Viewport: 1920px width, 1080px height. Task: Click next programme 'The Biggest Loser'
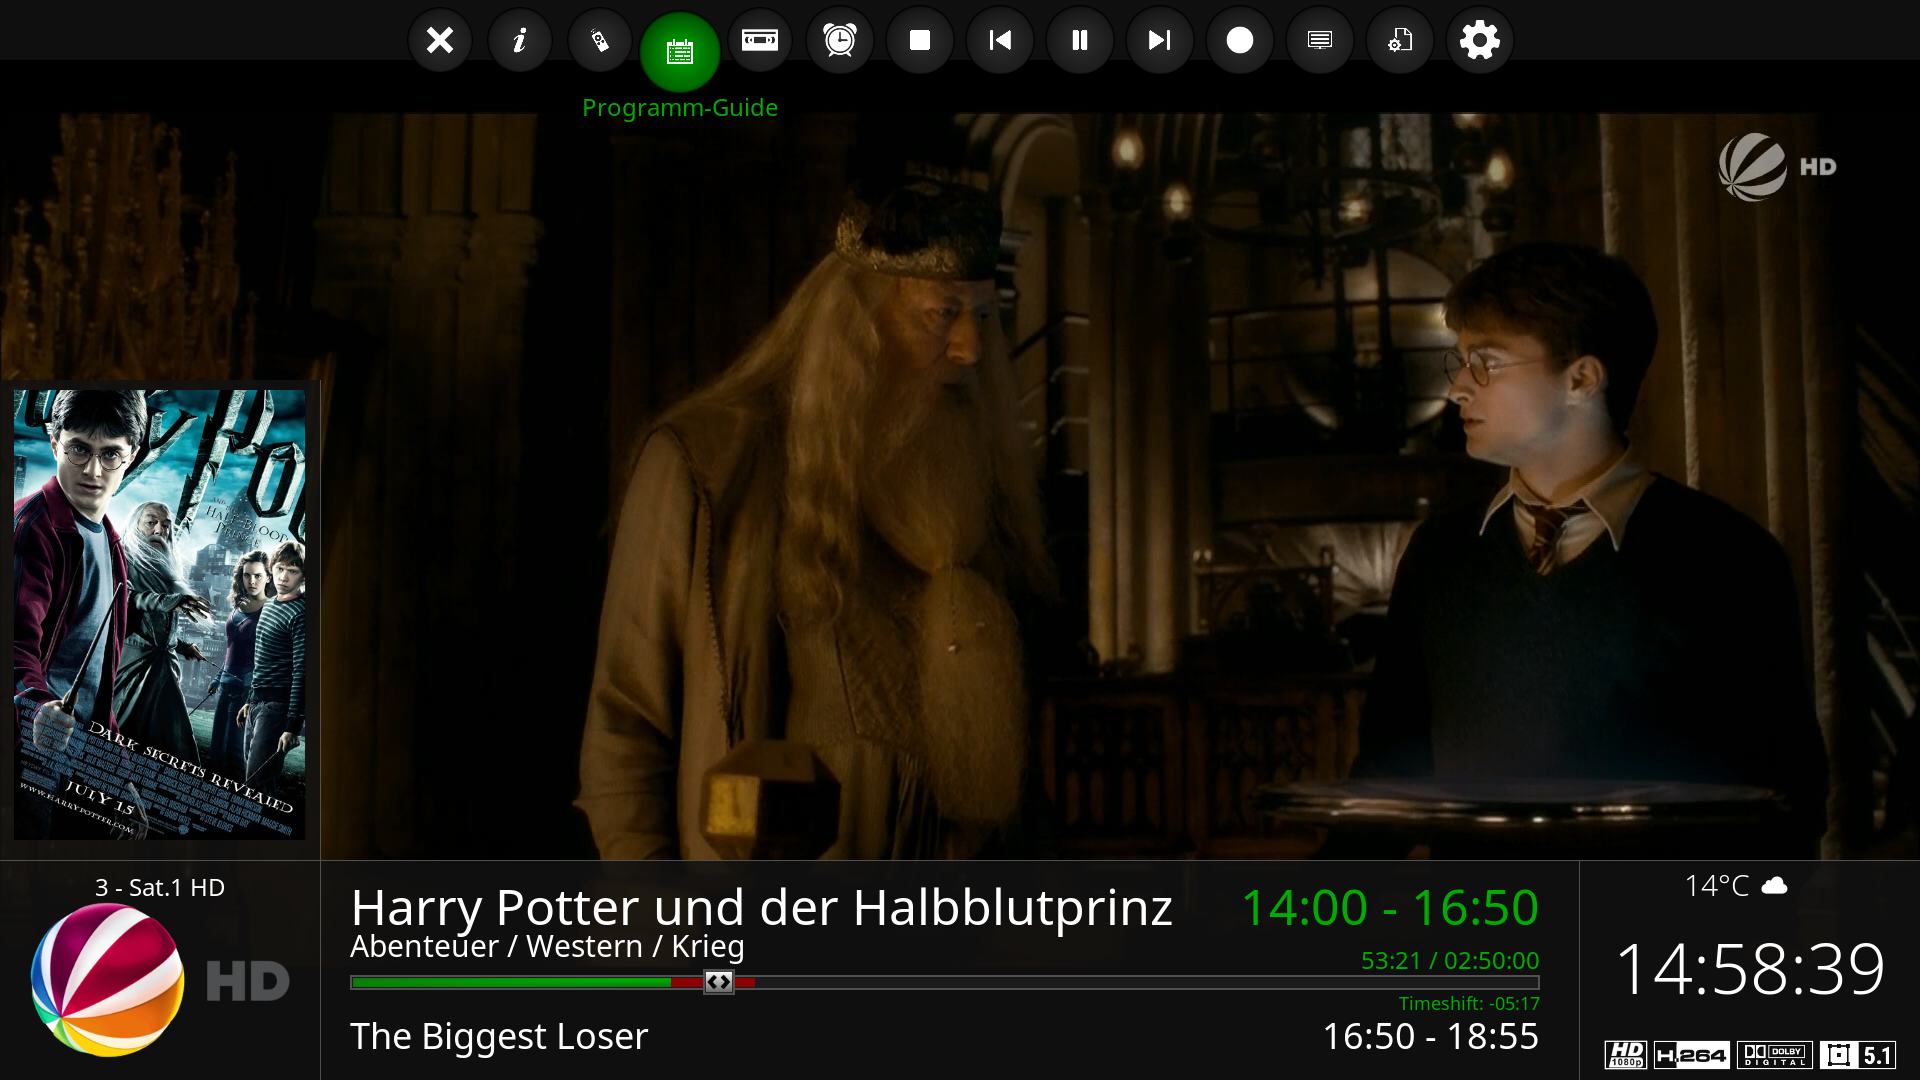(499, 1037)
